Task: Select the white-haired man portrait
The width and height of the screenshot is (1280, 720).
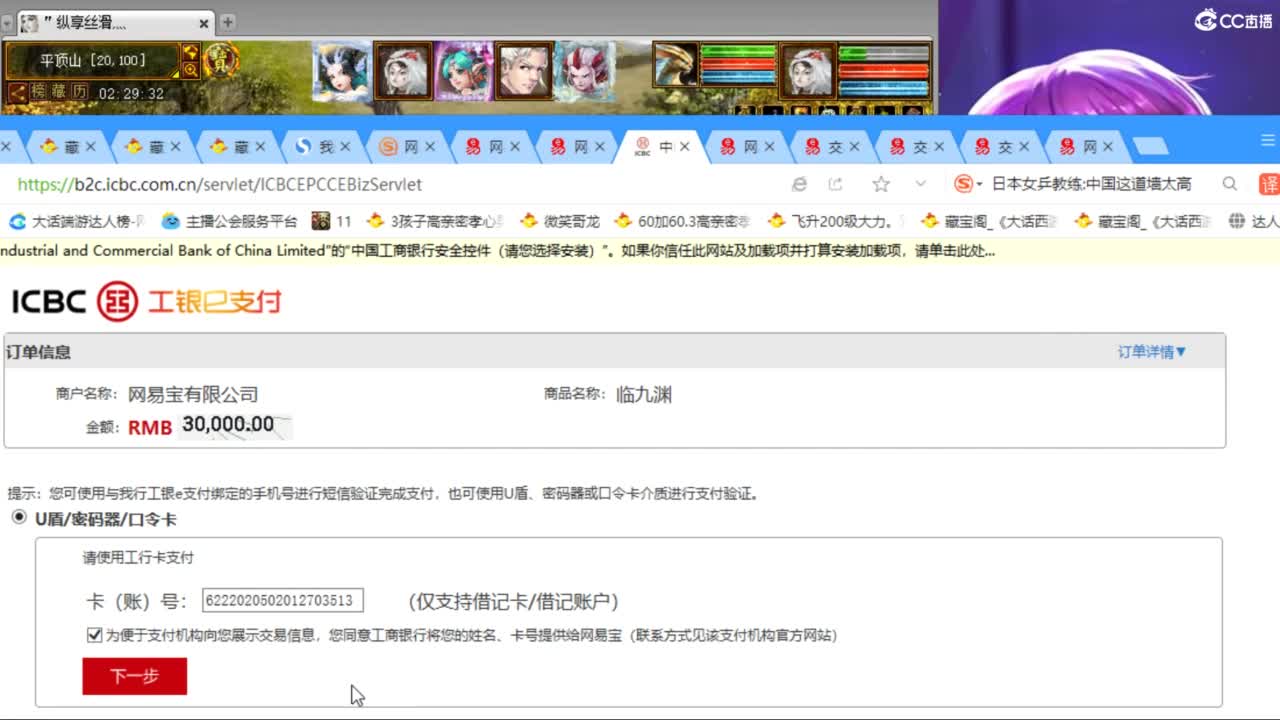Action: pos(523,71)
